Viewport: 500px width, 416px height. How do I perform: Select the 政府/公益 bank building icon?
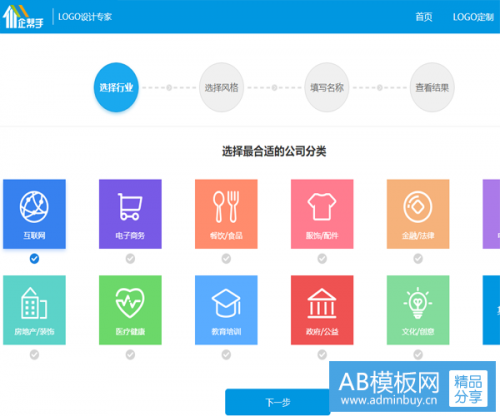point(322,303)
